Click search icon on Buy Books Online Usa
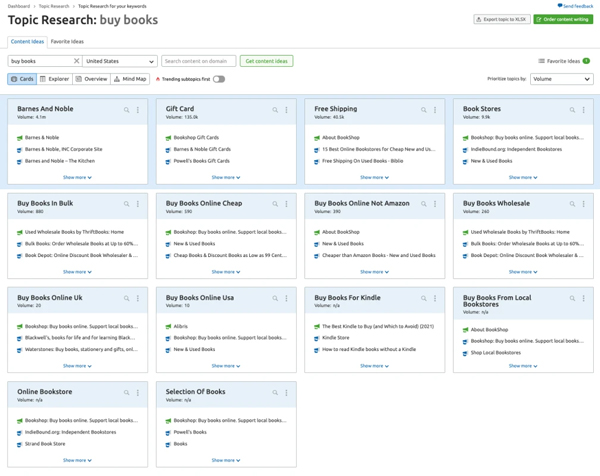The width and height of the screenshot is (600, 476). [275, 298]
